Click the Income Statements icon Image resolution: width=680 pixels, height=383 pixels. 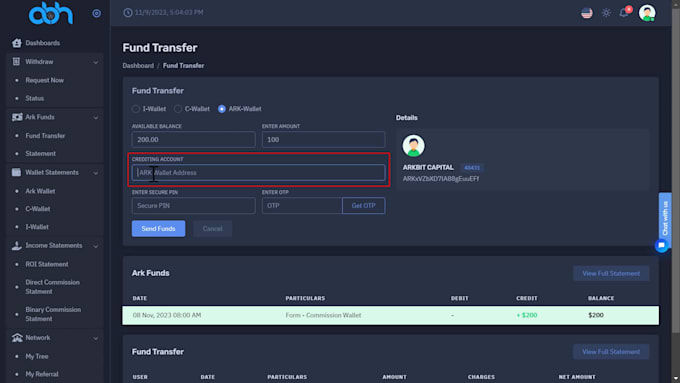tap(16, 246)
